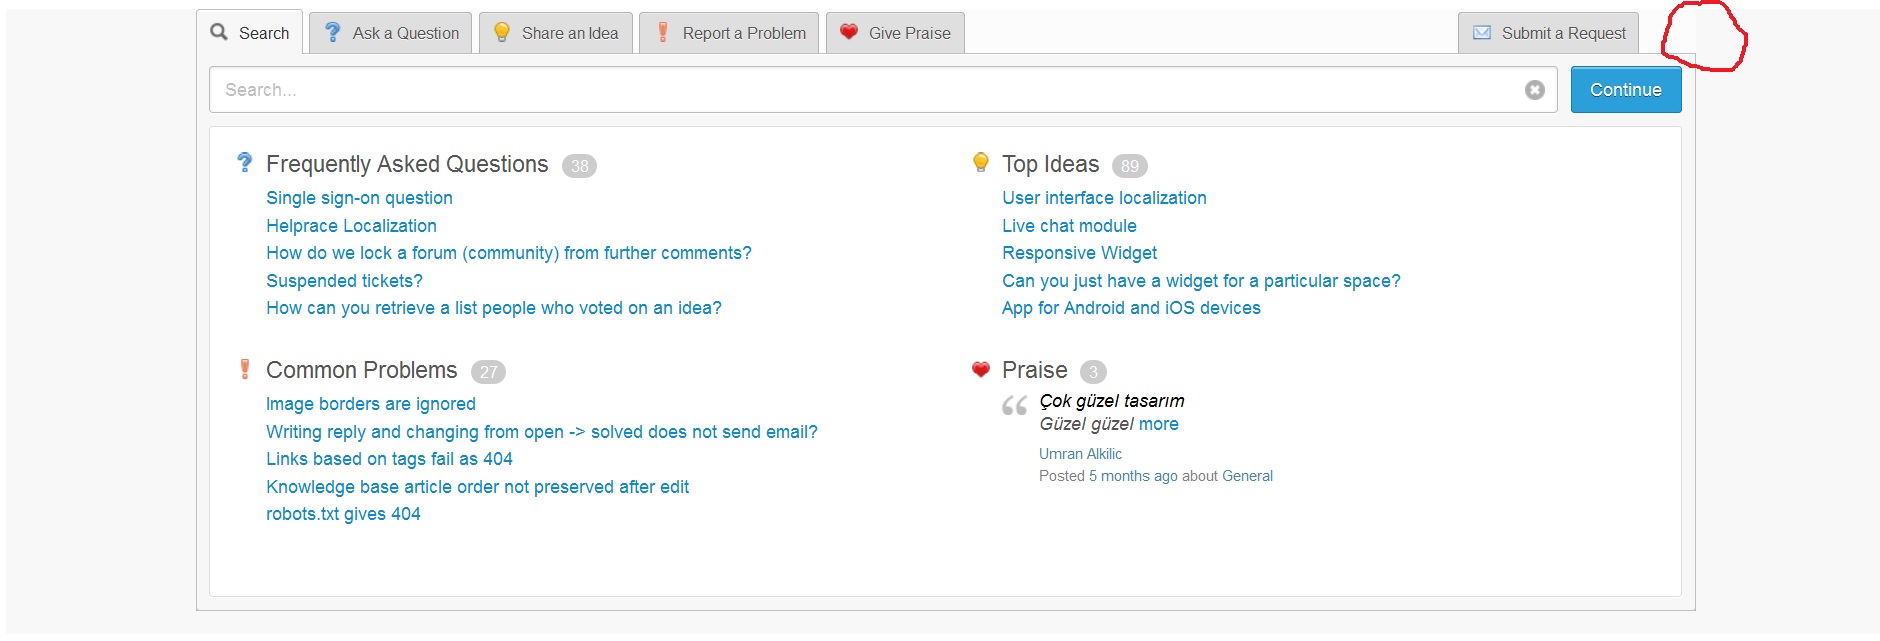The width and height of the screenshot is (1880, 641).
Task: Focus the Search text field
Action: point(860,90)
